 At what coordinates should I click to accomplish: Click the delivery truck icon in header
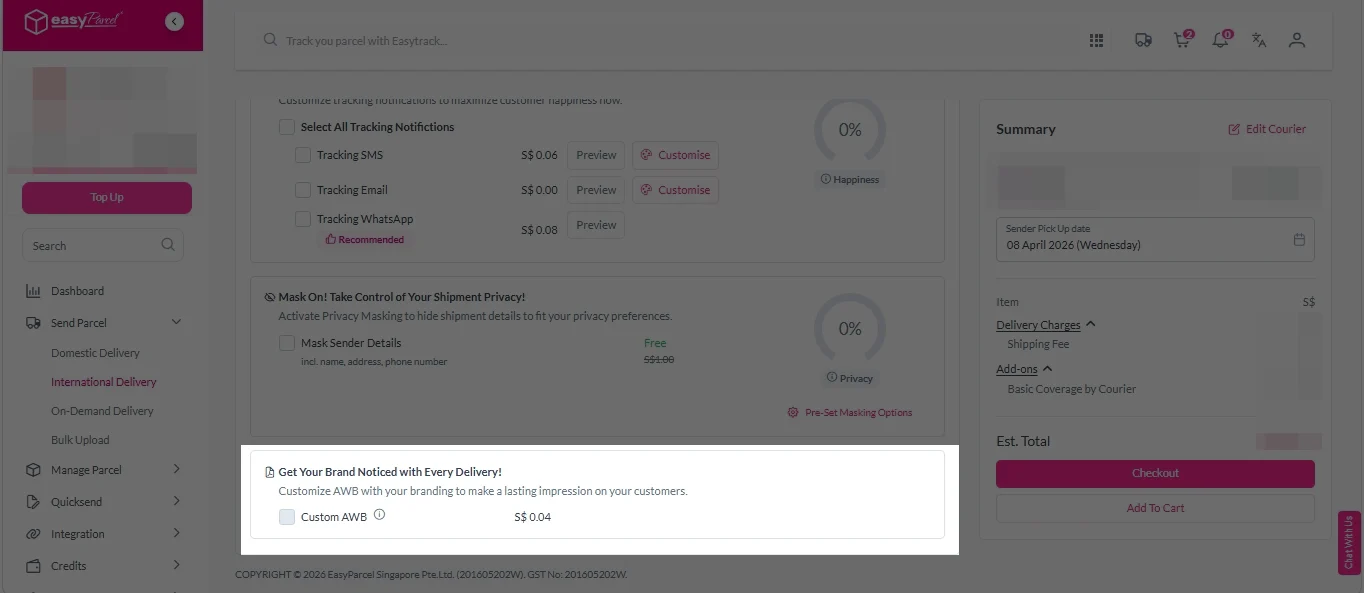pyautogui.click(x=1142, y=40)
